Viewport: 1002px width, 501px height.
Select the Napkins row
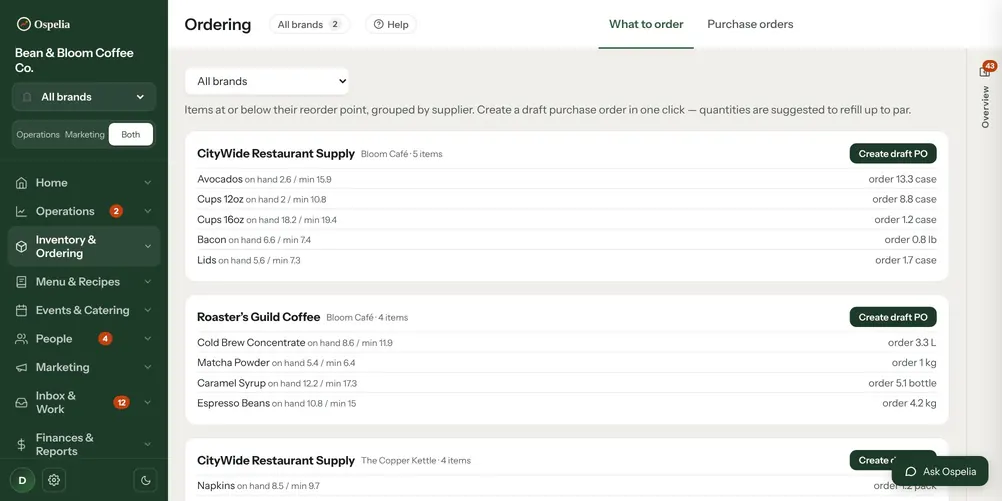point(567,486)
